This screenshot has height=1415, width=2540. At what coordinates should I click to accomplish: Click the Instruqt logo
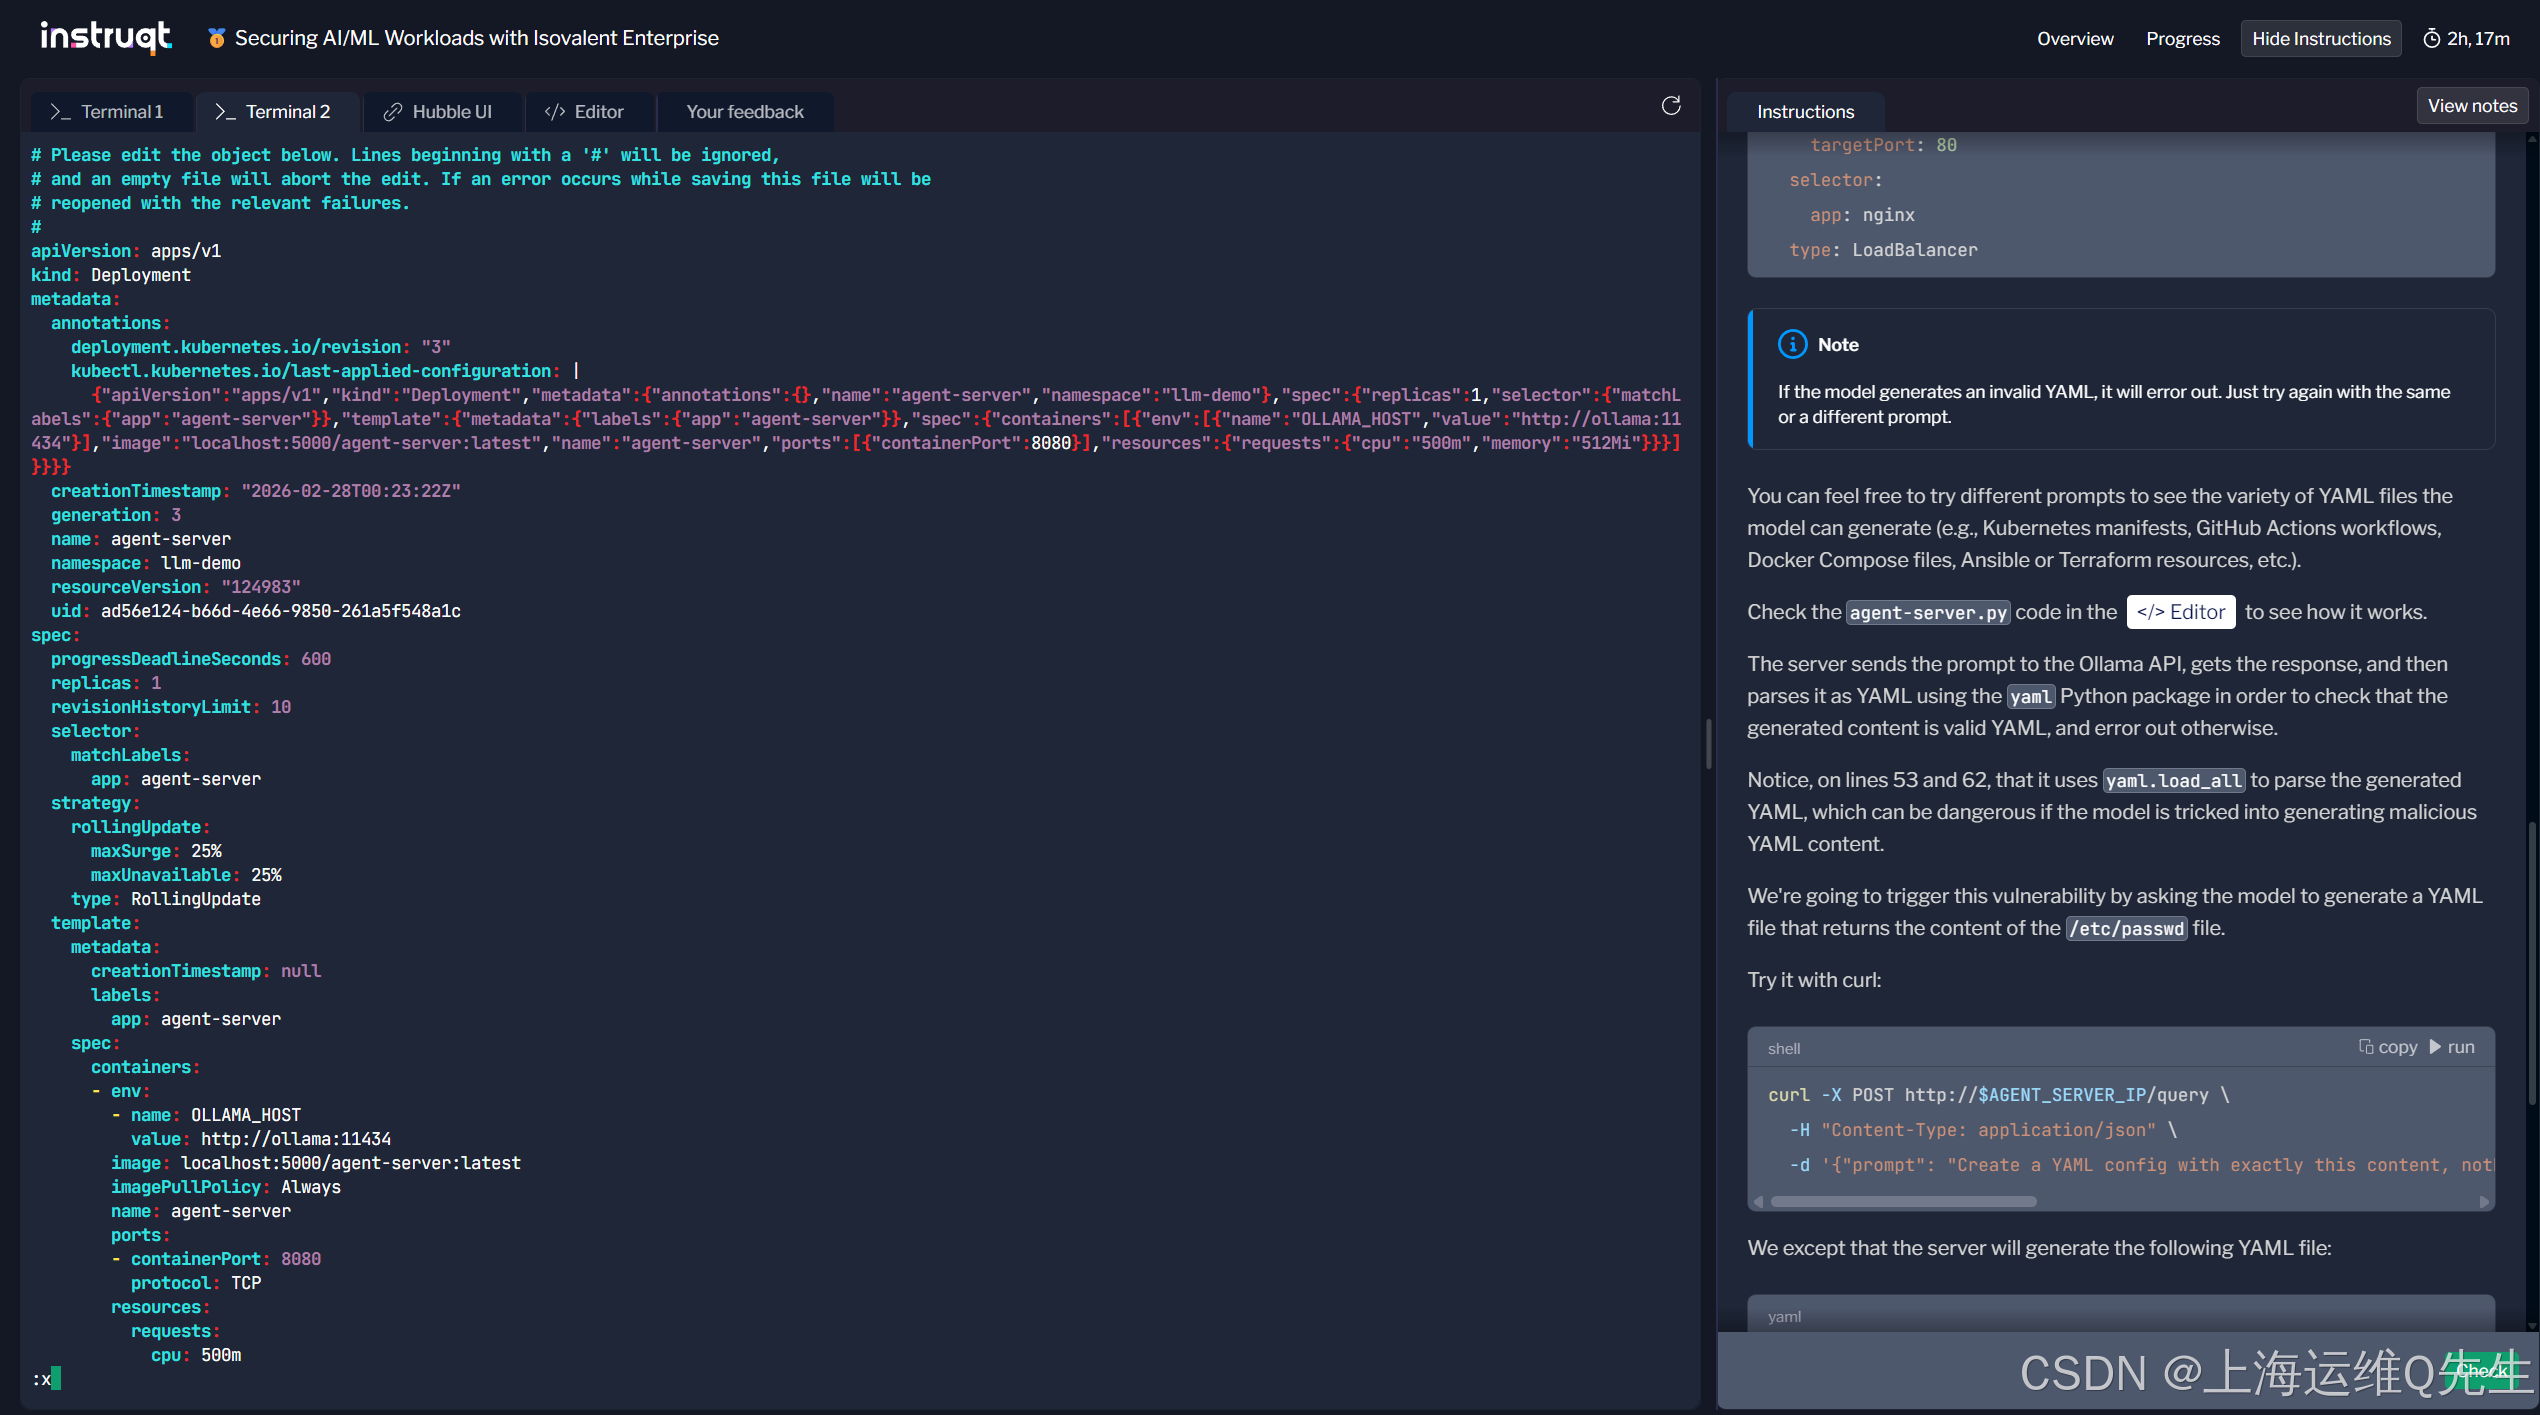tap(105, 37)
